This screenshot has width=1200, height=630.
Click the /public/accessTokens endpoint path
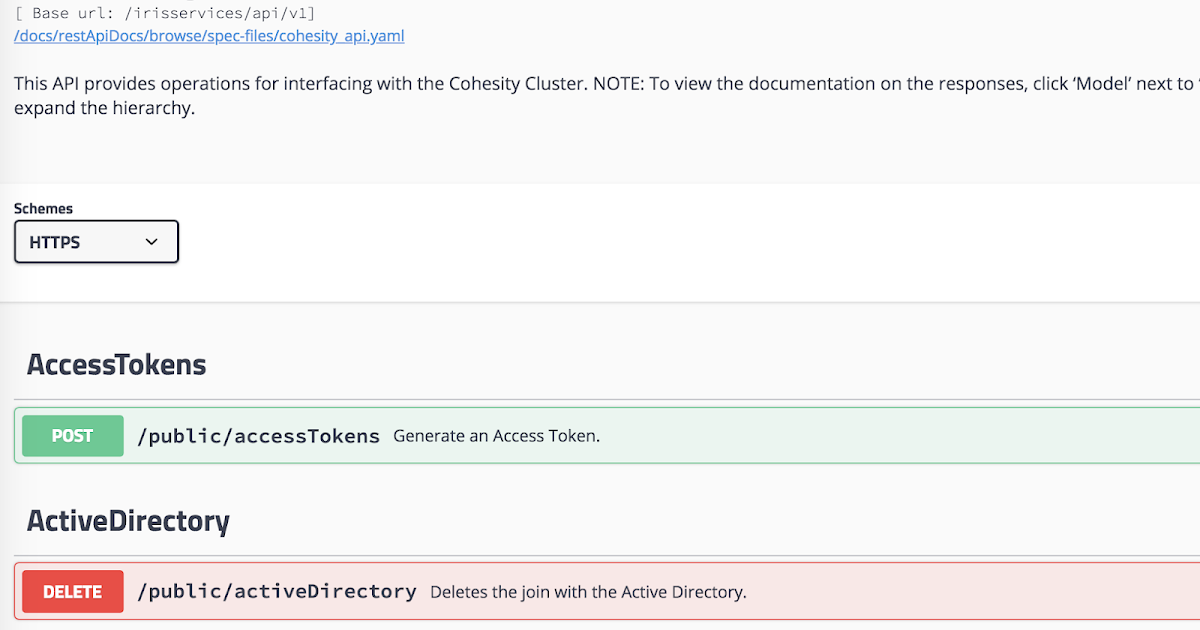point(258,435)
